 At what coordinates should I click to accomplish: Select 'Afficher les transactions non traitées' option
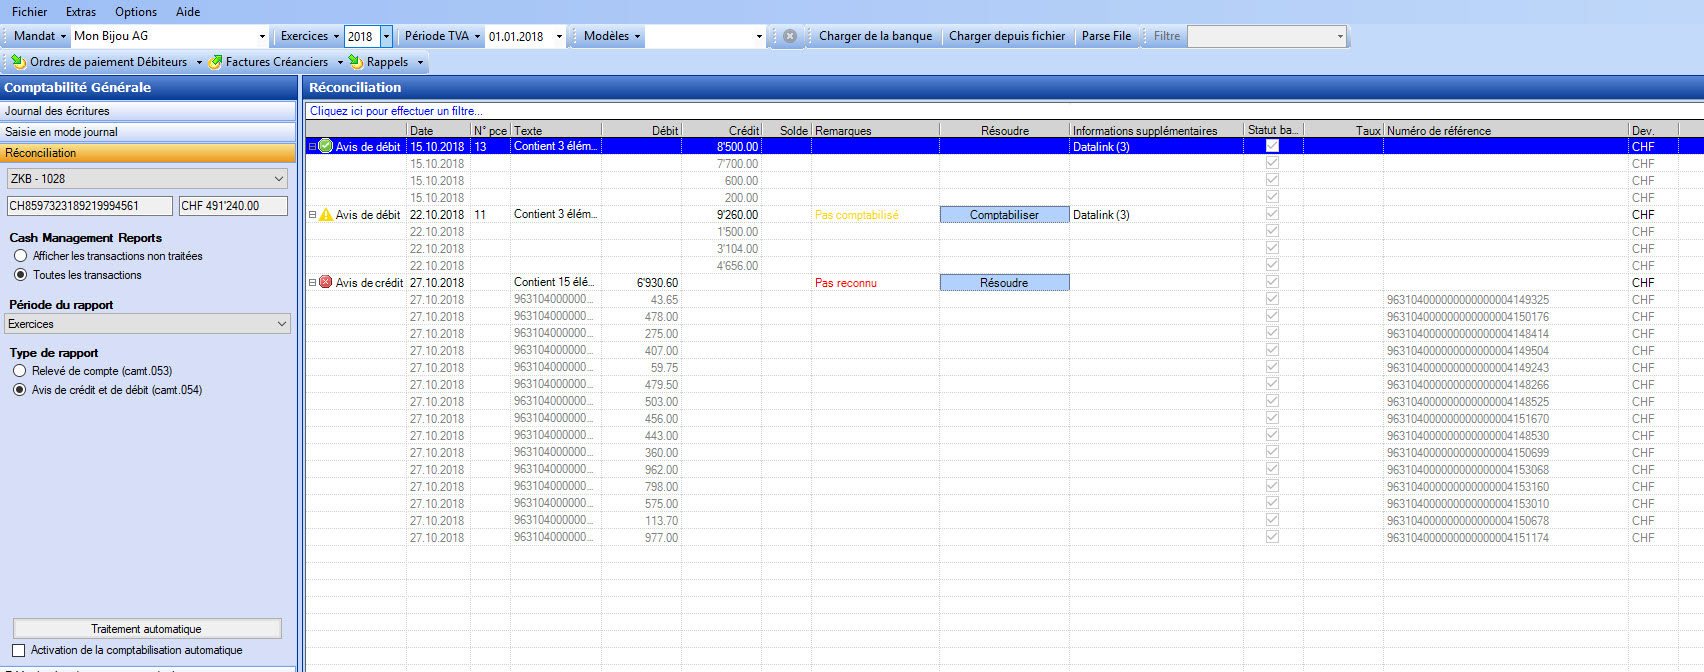20,256
